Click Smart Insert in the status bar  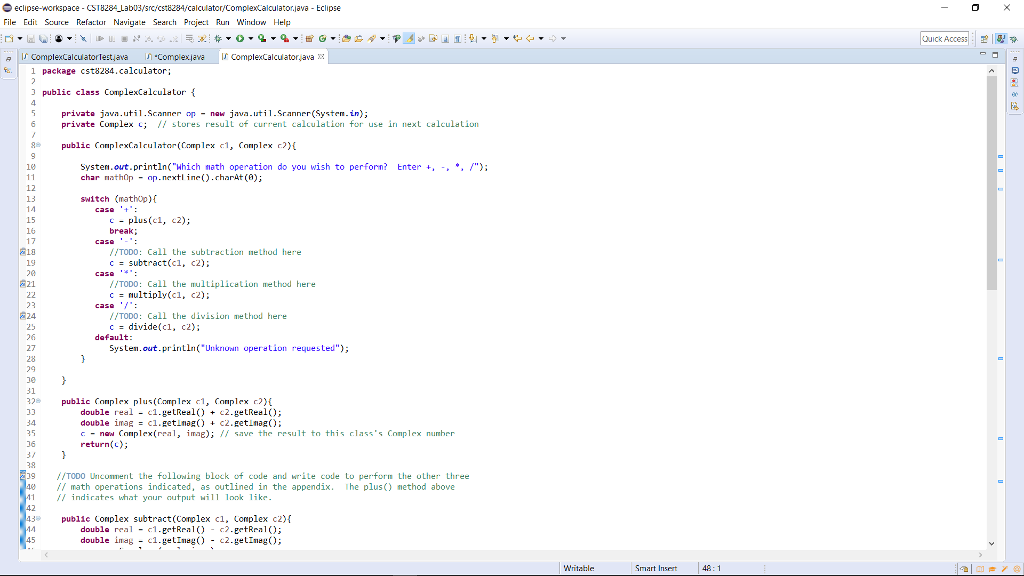(x=655, y=567)
